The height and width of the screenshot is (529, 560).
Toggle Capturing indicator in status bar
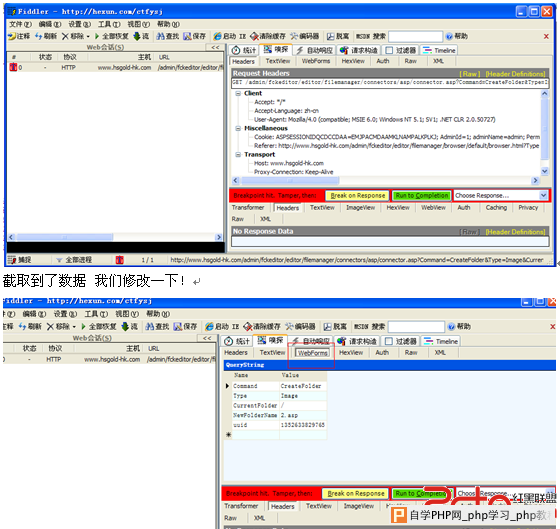pyautogui.click(x=20, y=260)
